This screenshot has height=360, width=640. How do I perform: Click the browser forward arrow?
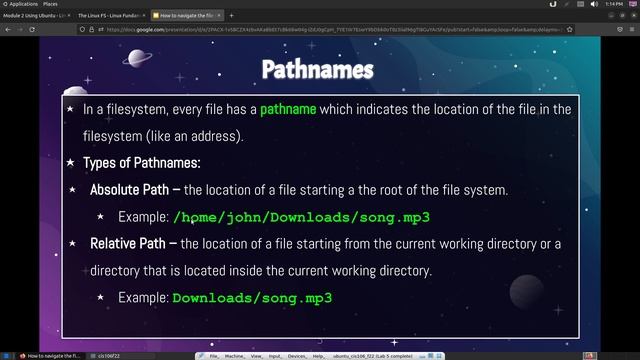20,29
